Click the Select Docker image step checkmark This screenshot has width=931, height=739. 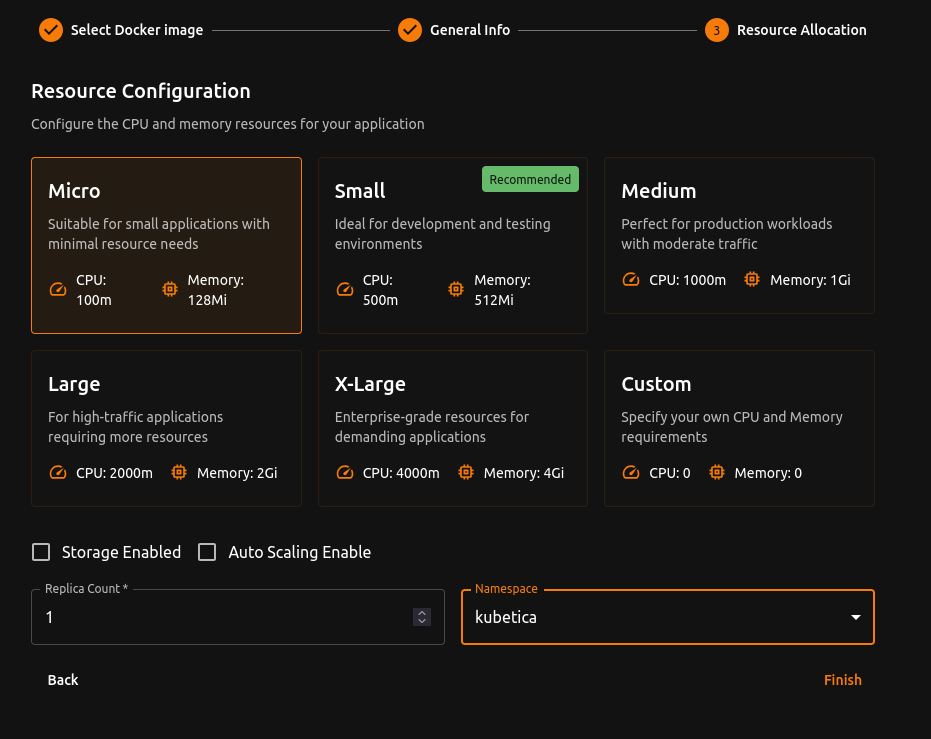click(x=51, y=30)
